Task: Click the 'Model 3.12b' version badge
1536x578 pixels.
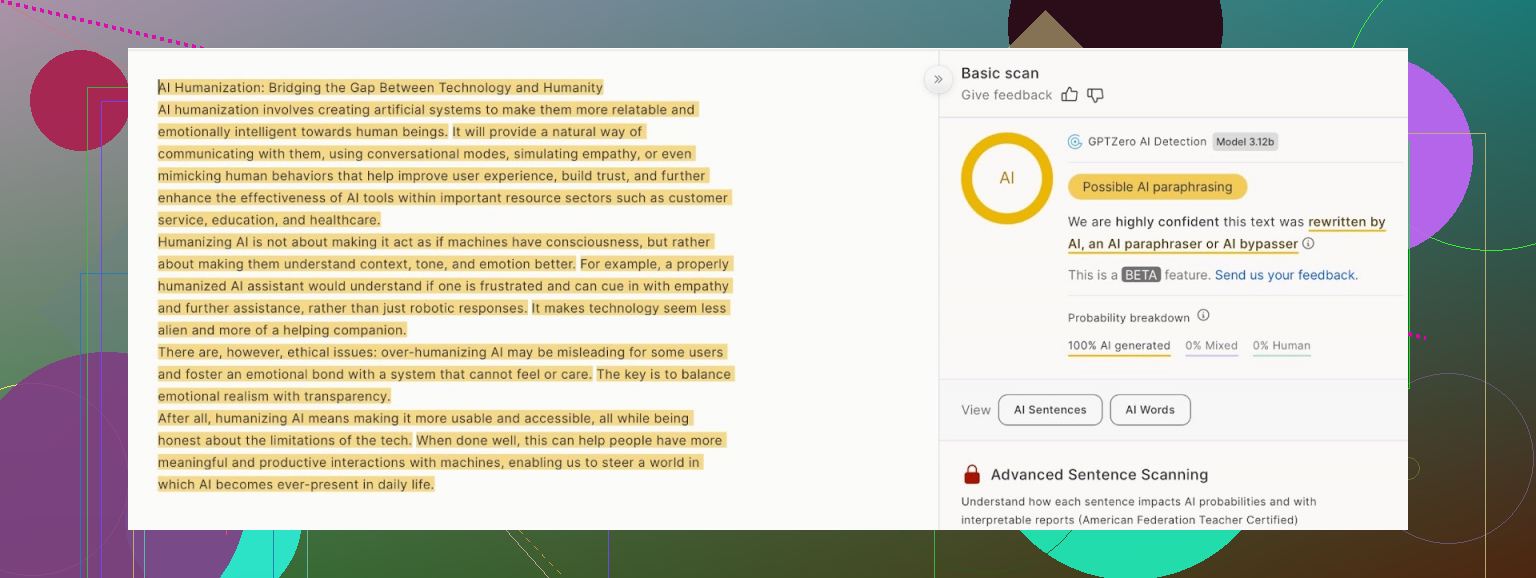Action: 1245,142
